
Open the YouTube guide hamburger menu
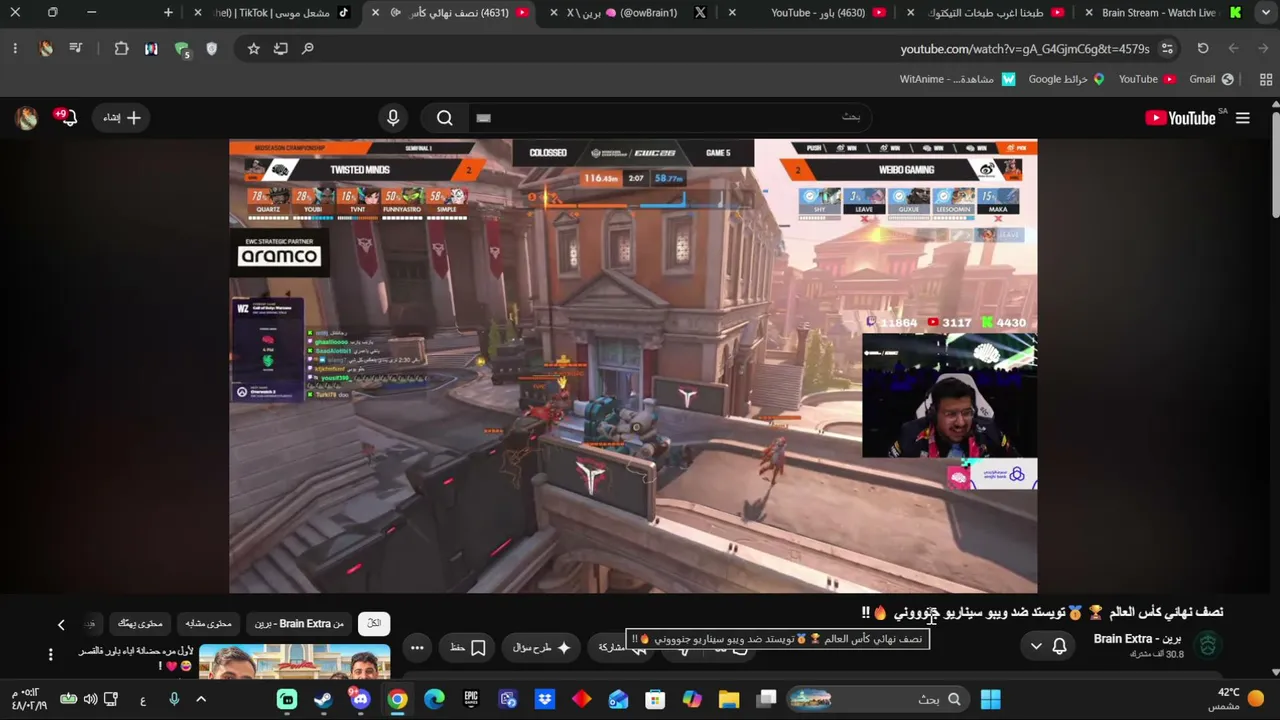coord(1243,118)
